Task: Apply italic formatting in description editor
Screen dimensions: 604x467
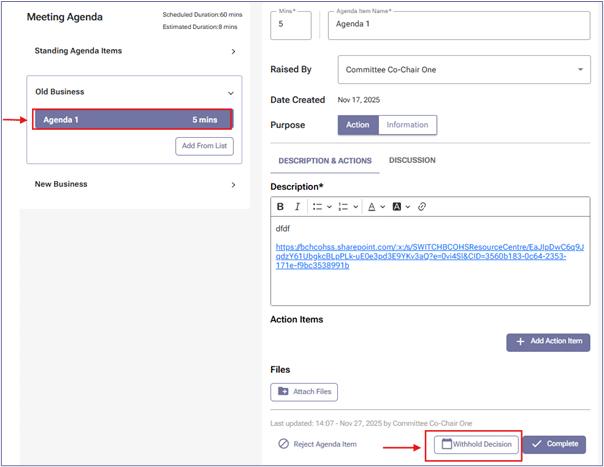Action: point(297,207)
